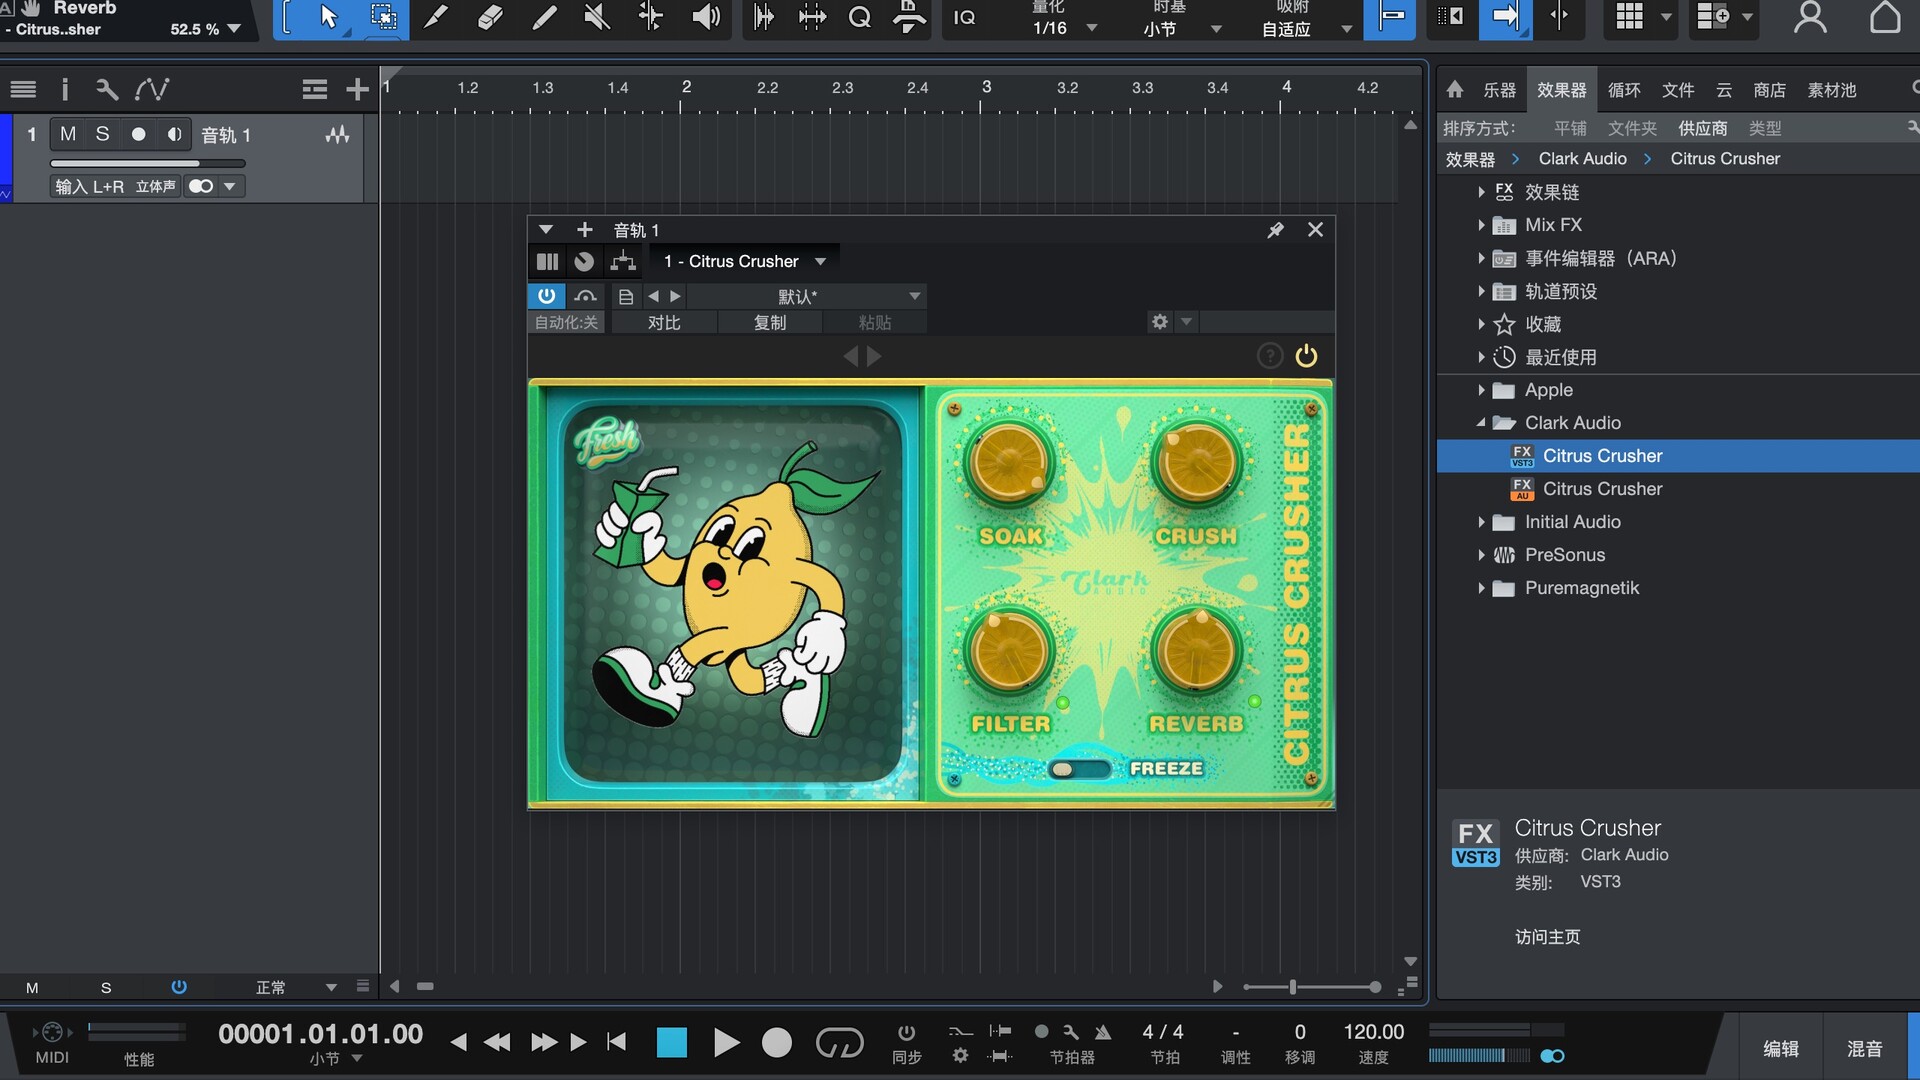Select the Range tool
The height and width of the screenshot is (1080, 1920).
point(383,17)
